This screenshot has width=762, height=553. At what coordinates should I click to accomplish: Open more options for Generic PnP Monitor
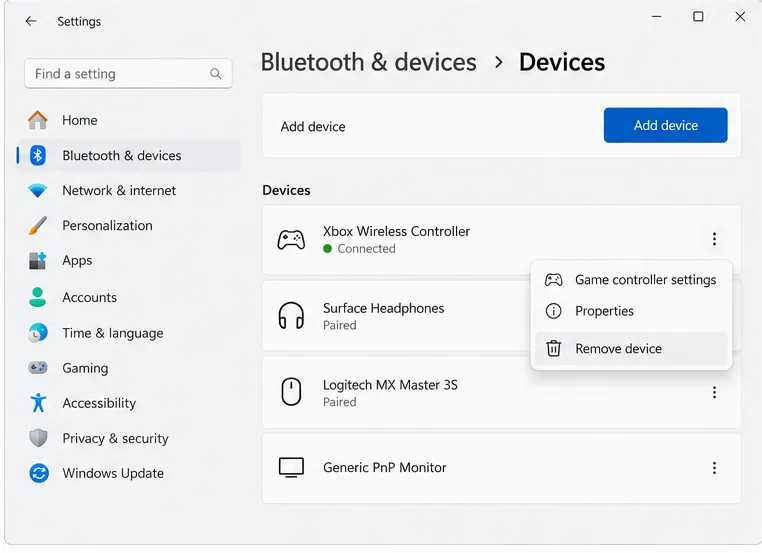pos(714,468)
